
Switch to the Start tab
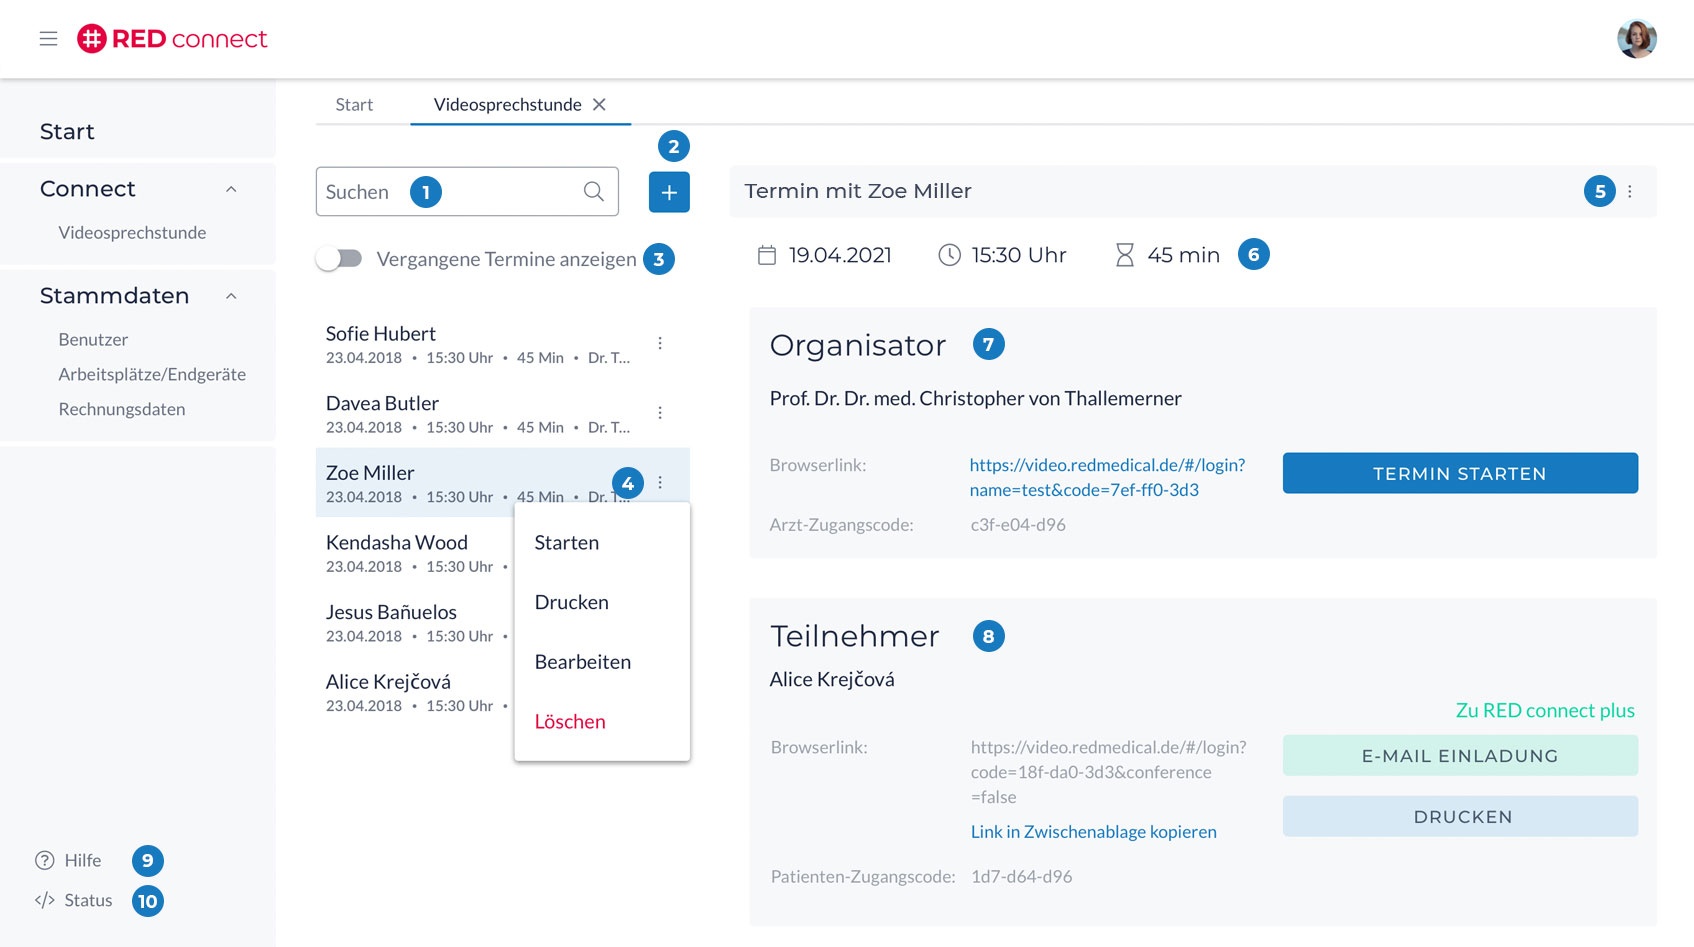[354, 105]
